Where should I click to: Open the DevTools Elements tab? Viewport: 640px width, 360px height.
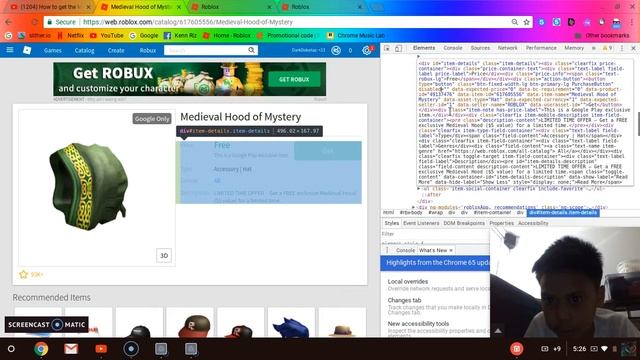point(424,48)
